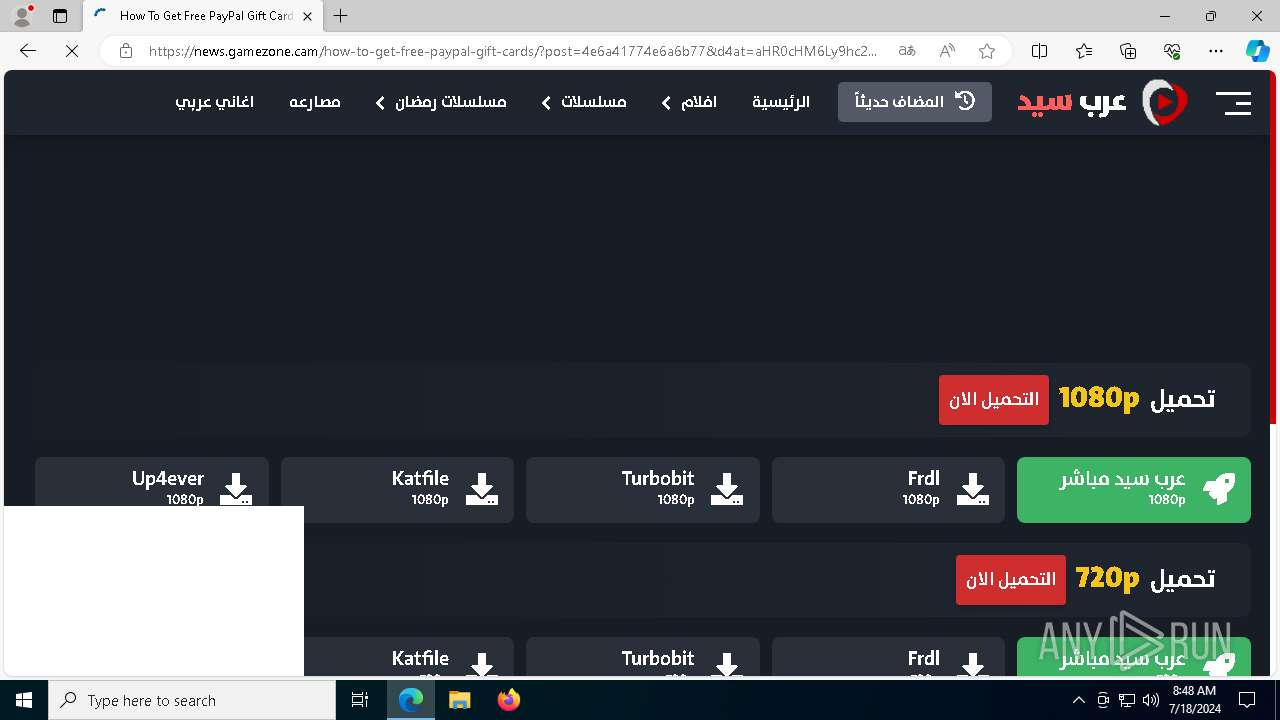Click the Windows taskbar search box
1280x720 pixels.
click(192, 700)
